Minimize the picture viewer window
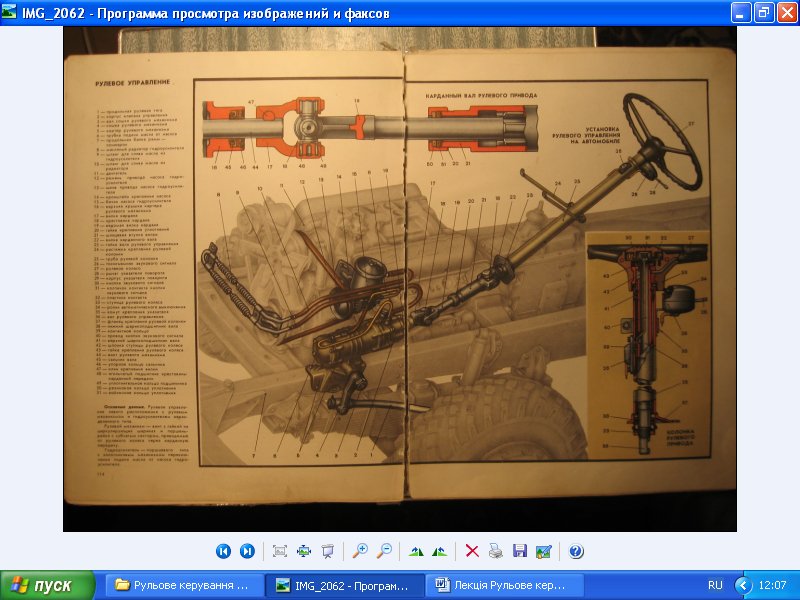Screen dimensions: 800x600 click(x=741, y=13)
